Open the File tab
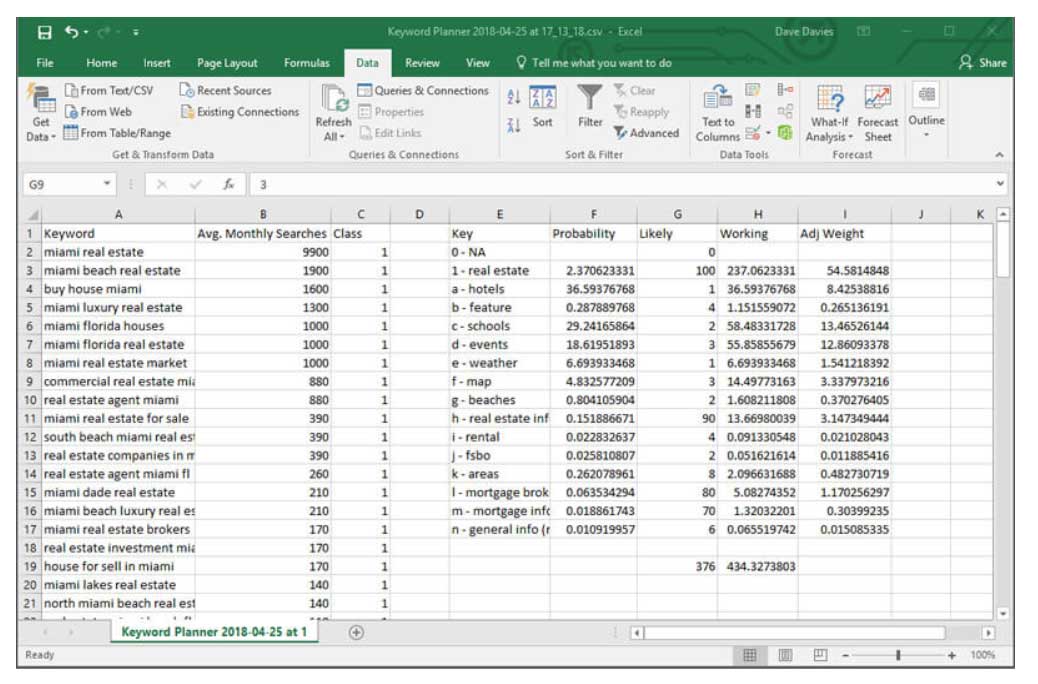The height and width of the screenshot is (684, 1038). pos(45,63)
